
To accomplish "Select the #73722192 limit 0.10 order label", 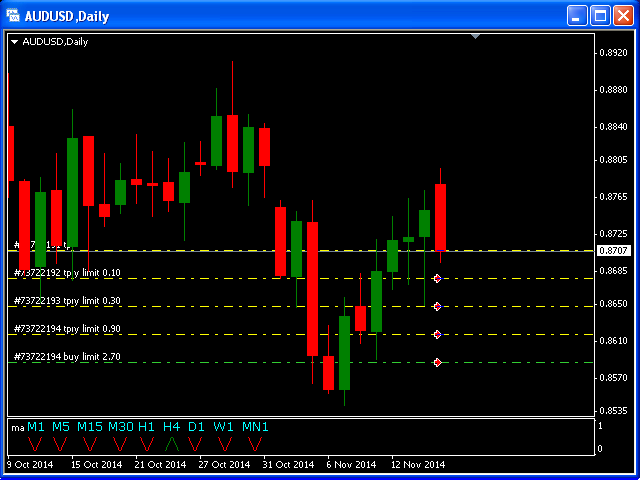I will pos(67,273).
